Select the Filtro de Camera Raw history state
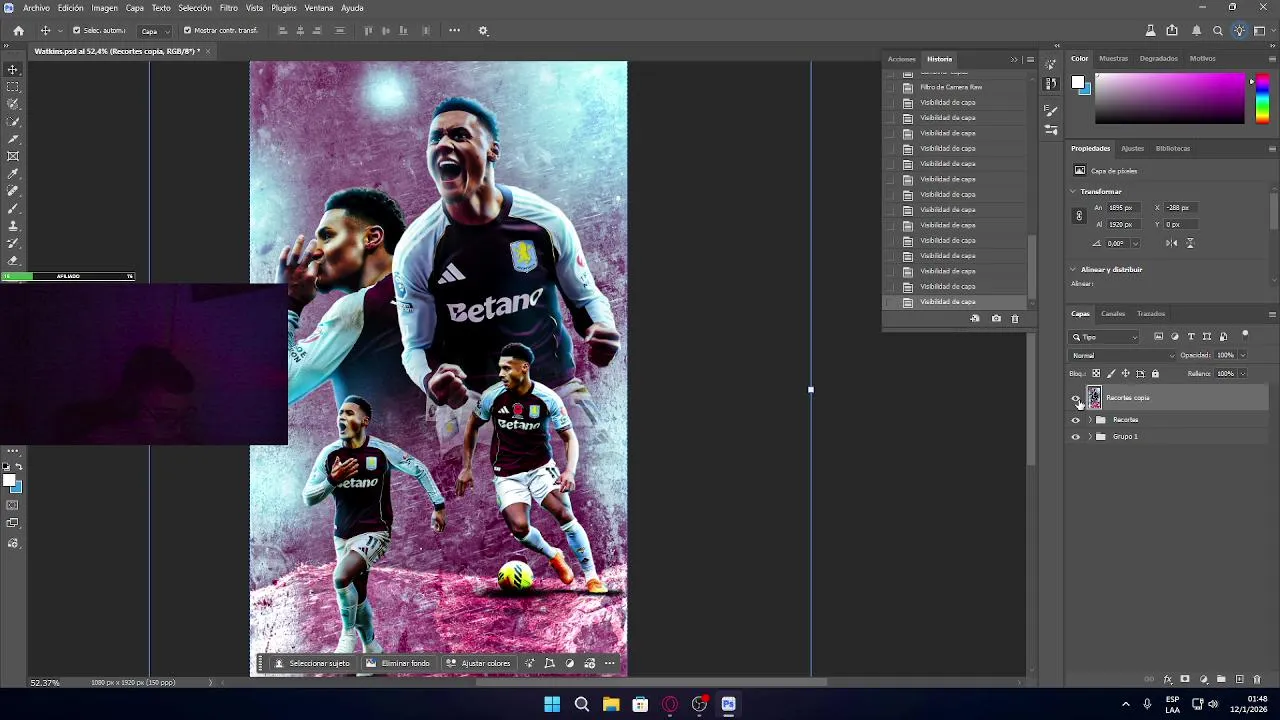Screen dimensions: 1280x720 tap(951, 87)
